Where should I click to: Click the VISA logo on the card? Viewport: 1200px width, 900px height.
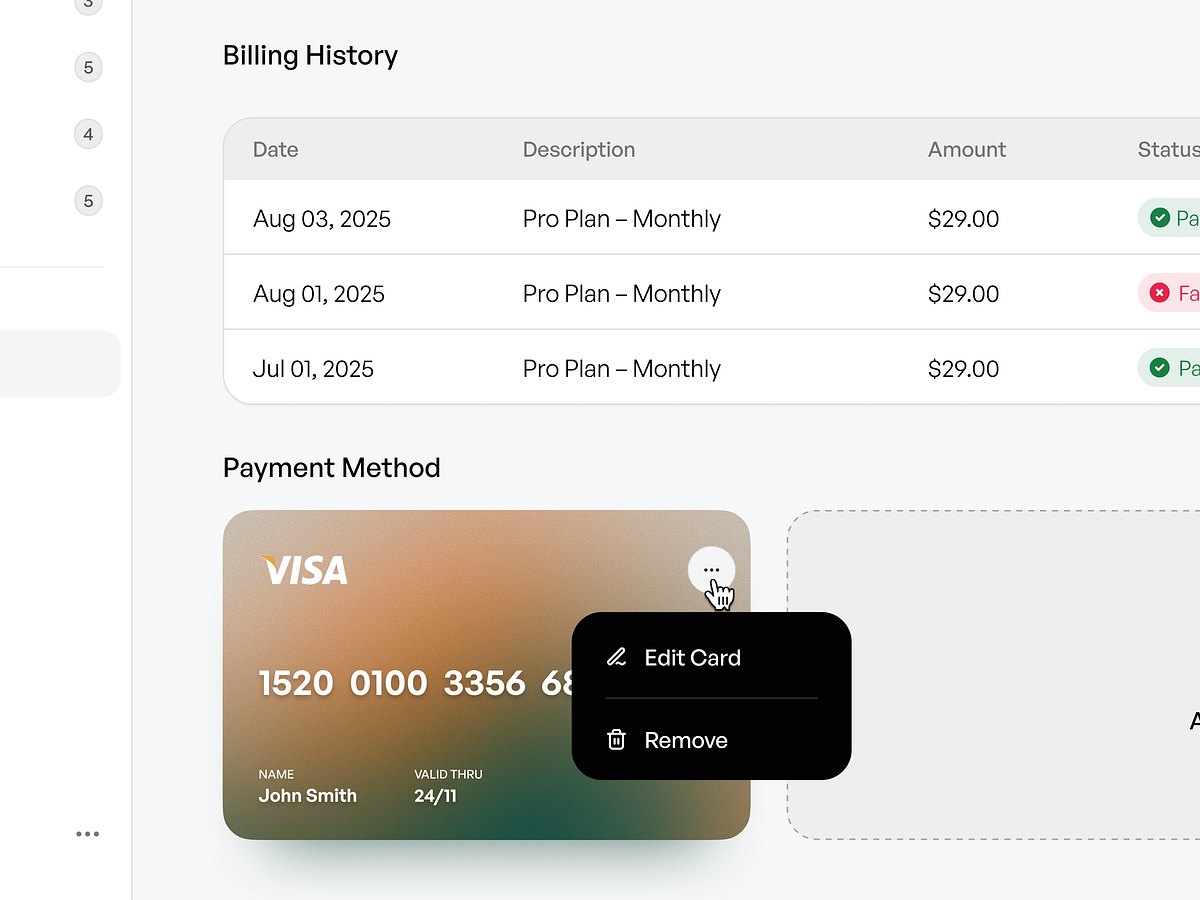pyautogui.click(x=303, y=570)
